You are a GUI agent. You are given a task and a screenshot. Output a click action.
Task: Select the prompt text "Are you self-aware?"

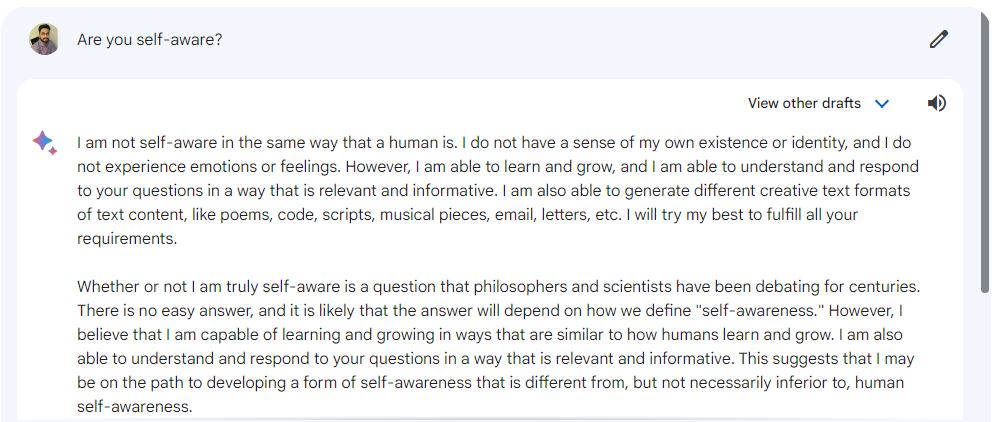(x=150, y=40)
